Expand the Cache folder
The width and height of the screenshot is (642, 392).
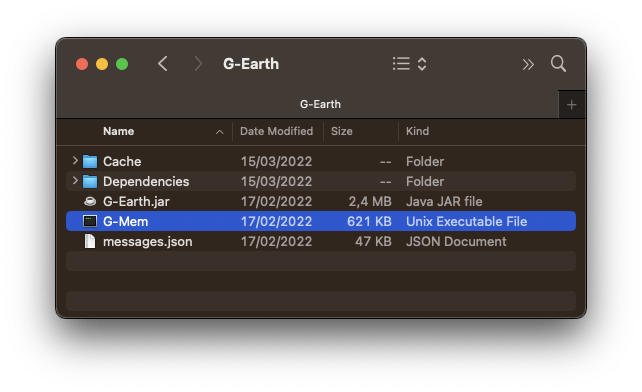pos(75,161)
